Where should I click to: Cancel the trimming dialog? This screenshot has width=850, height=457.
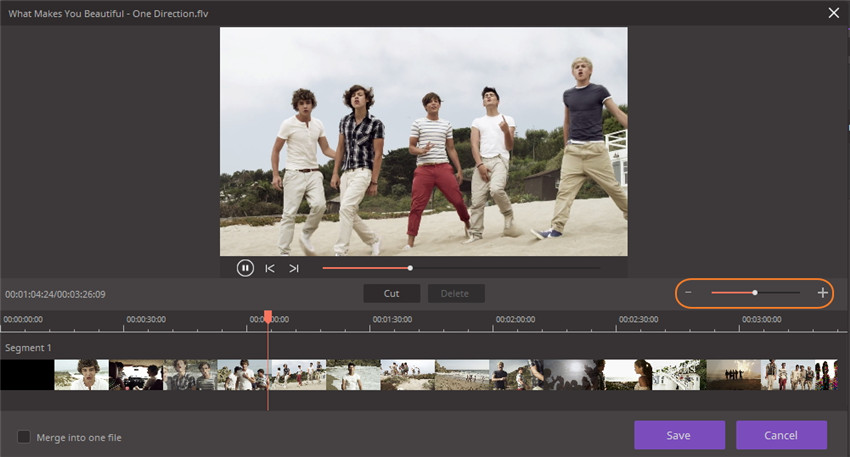click(781, 435)
